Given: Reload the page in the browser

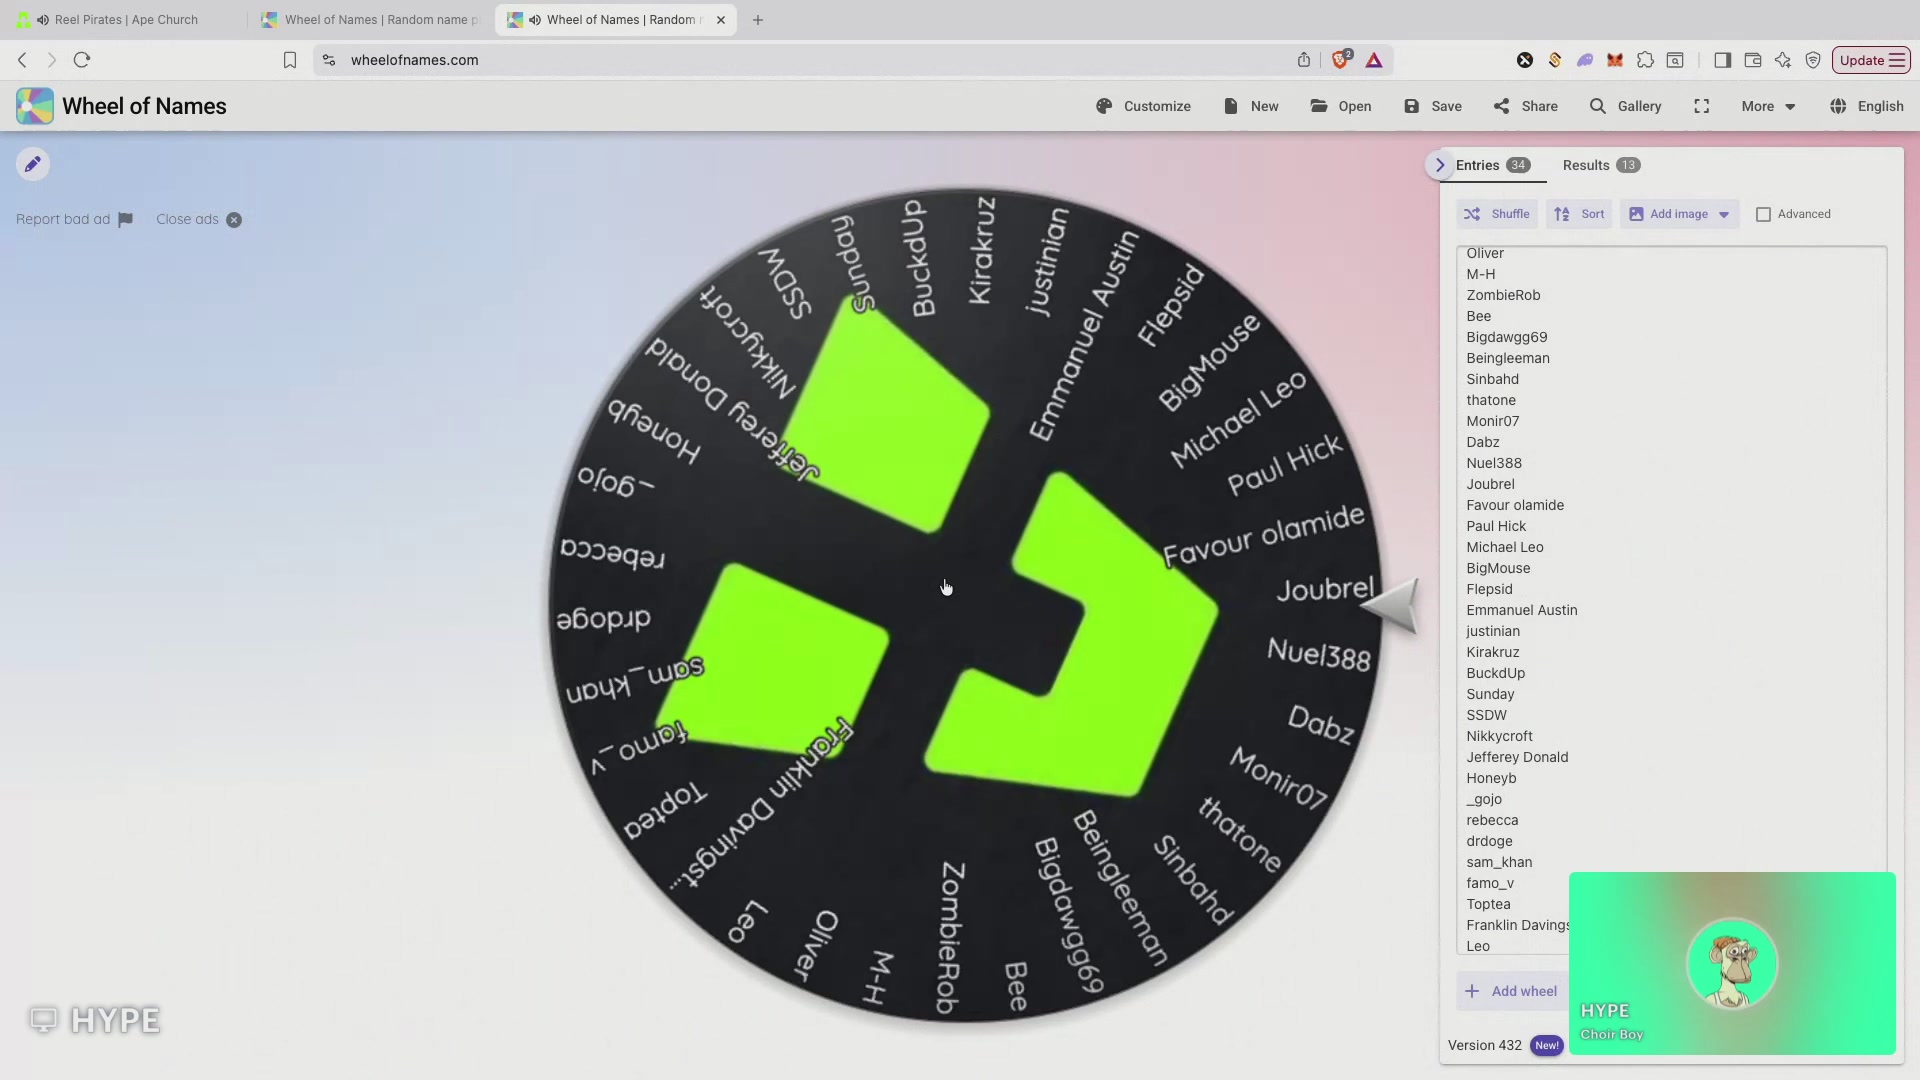Looking at the screenshot, I should (x=82, y=60).
